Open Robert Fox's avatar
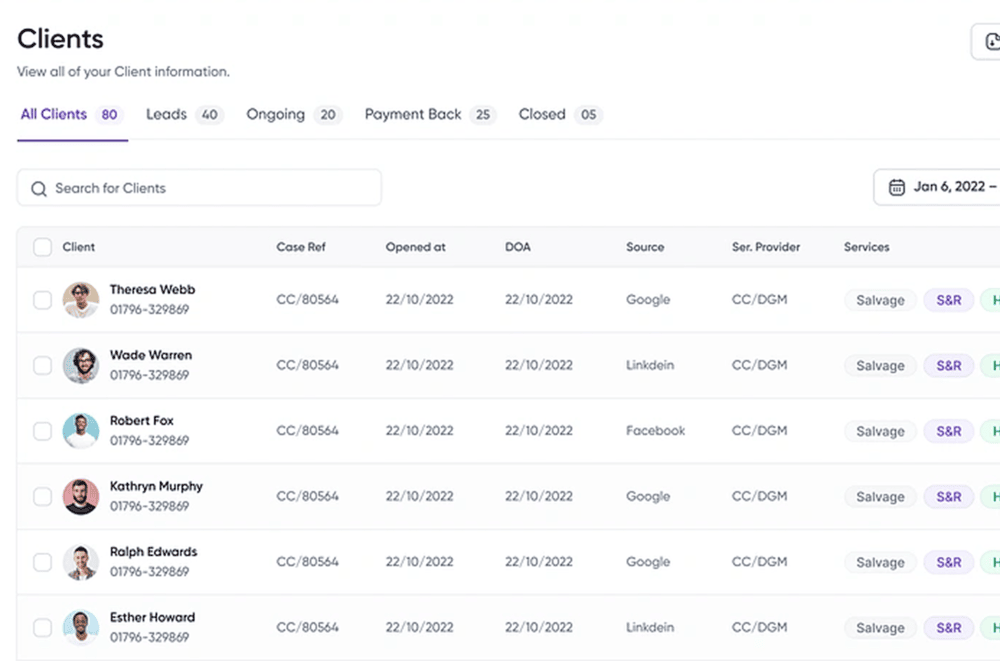 81,431
